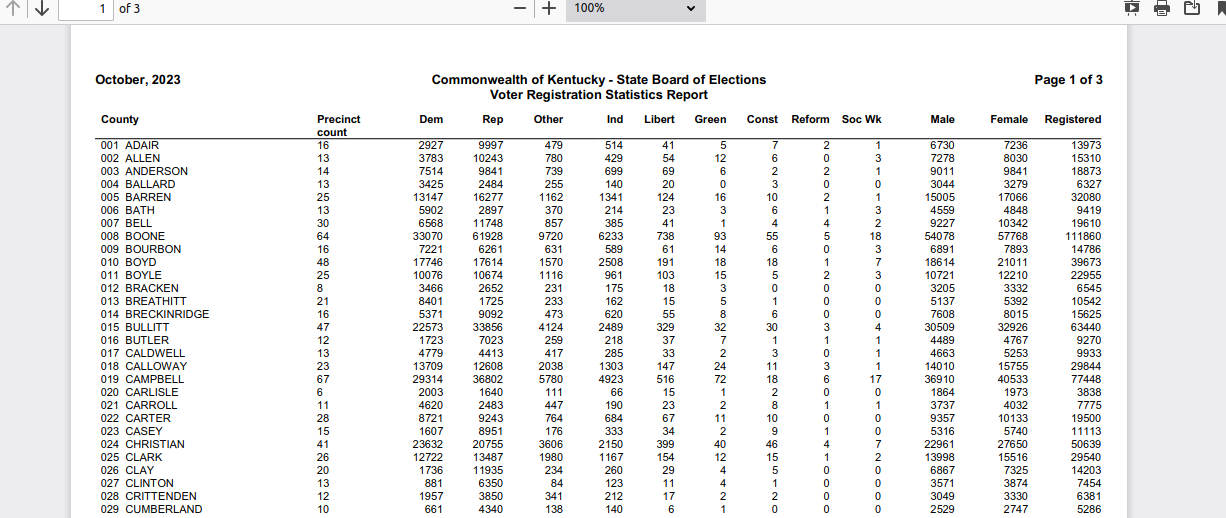
Task: Select the '011 BOYLE' county row label
Action: [133, 275]
